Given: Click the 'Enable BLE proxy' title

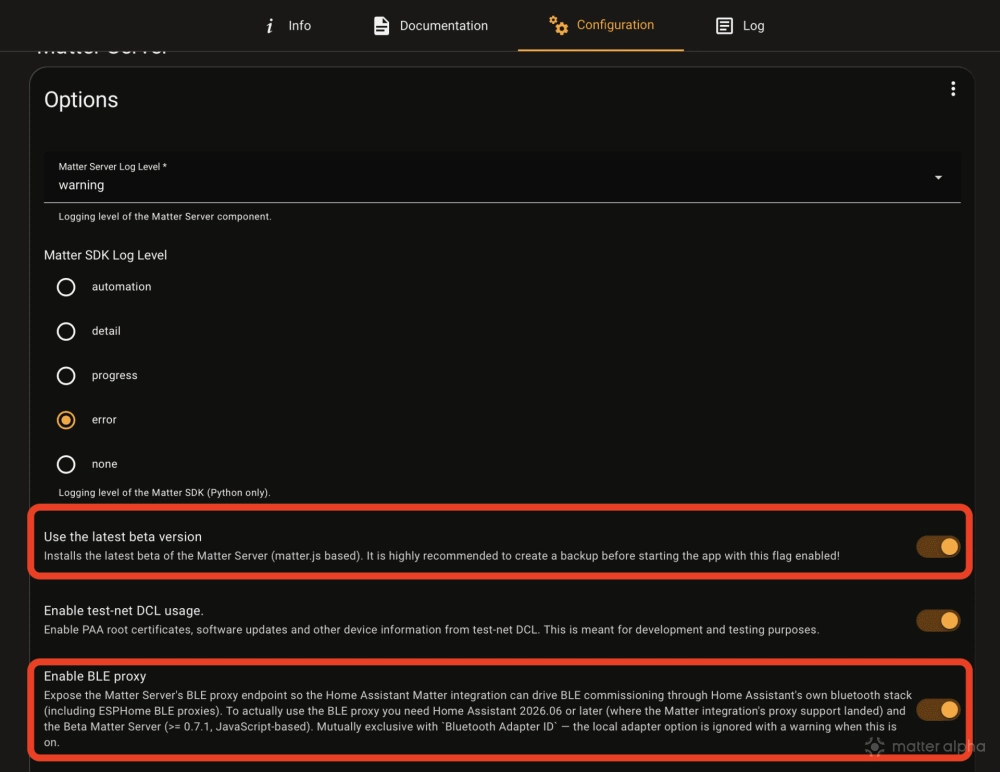Looking at the screenshot, I should 95,676.
